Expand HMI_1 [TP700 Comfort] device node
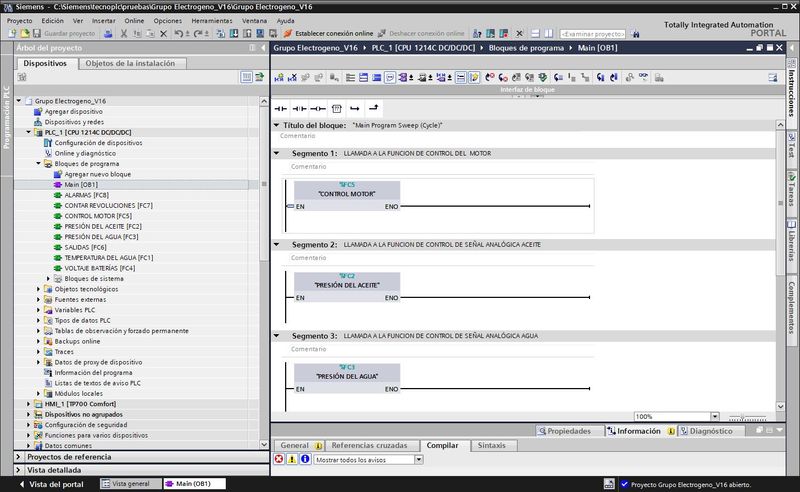Screen dimensions: 800x492 [x=29, y=404]
